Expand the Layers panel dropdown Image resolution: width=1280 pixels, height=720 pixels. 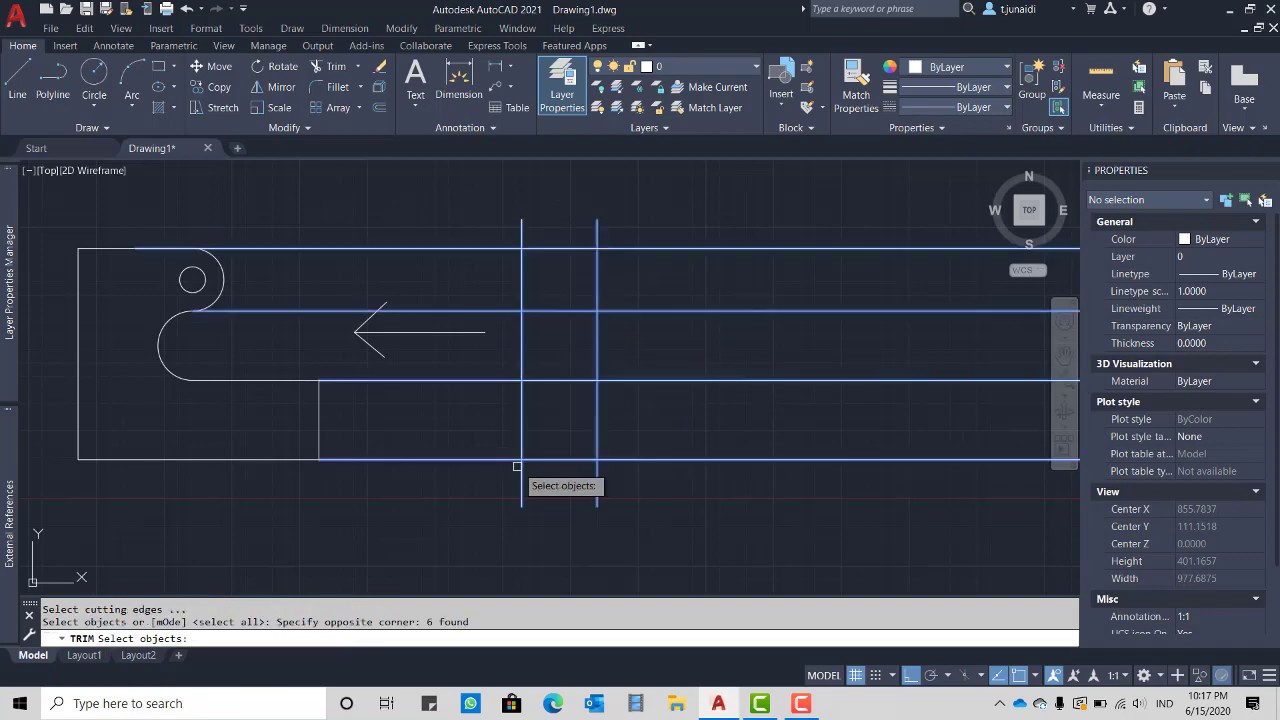(650, 128)
